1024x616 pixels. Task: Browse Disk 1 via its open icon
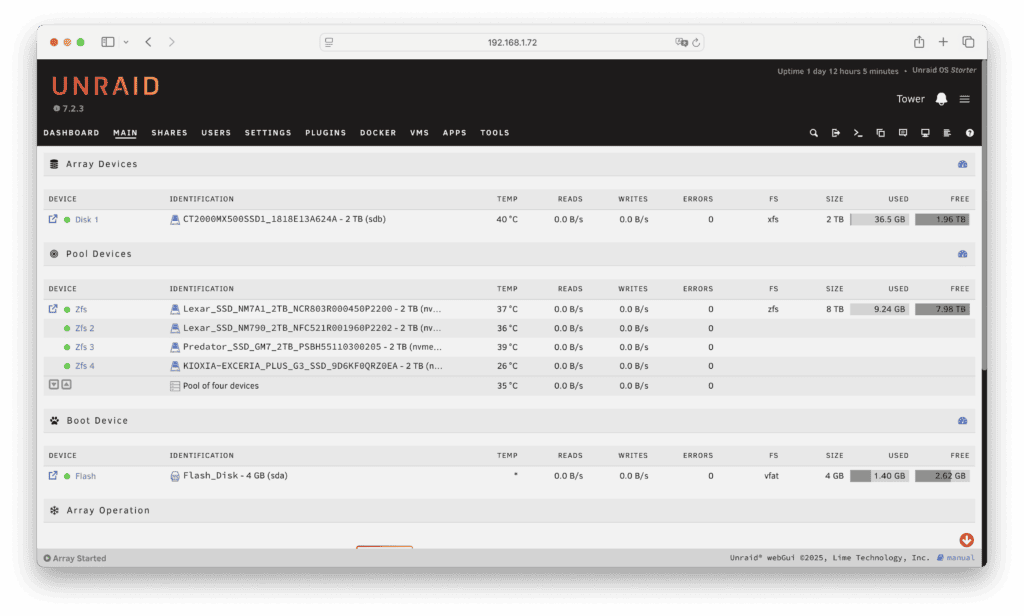click(53, 219)
